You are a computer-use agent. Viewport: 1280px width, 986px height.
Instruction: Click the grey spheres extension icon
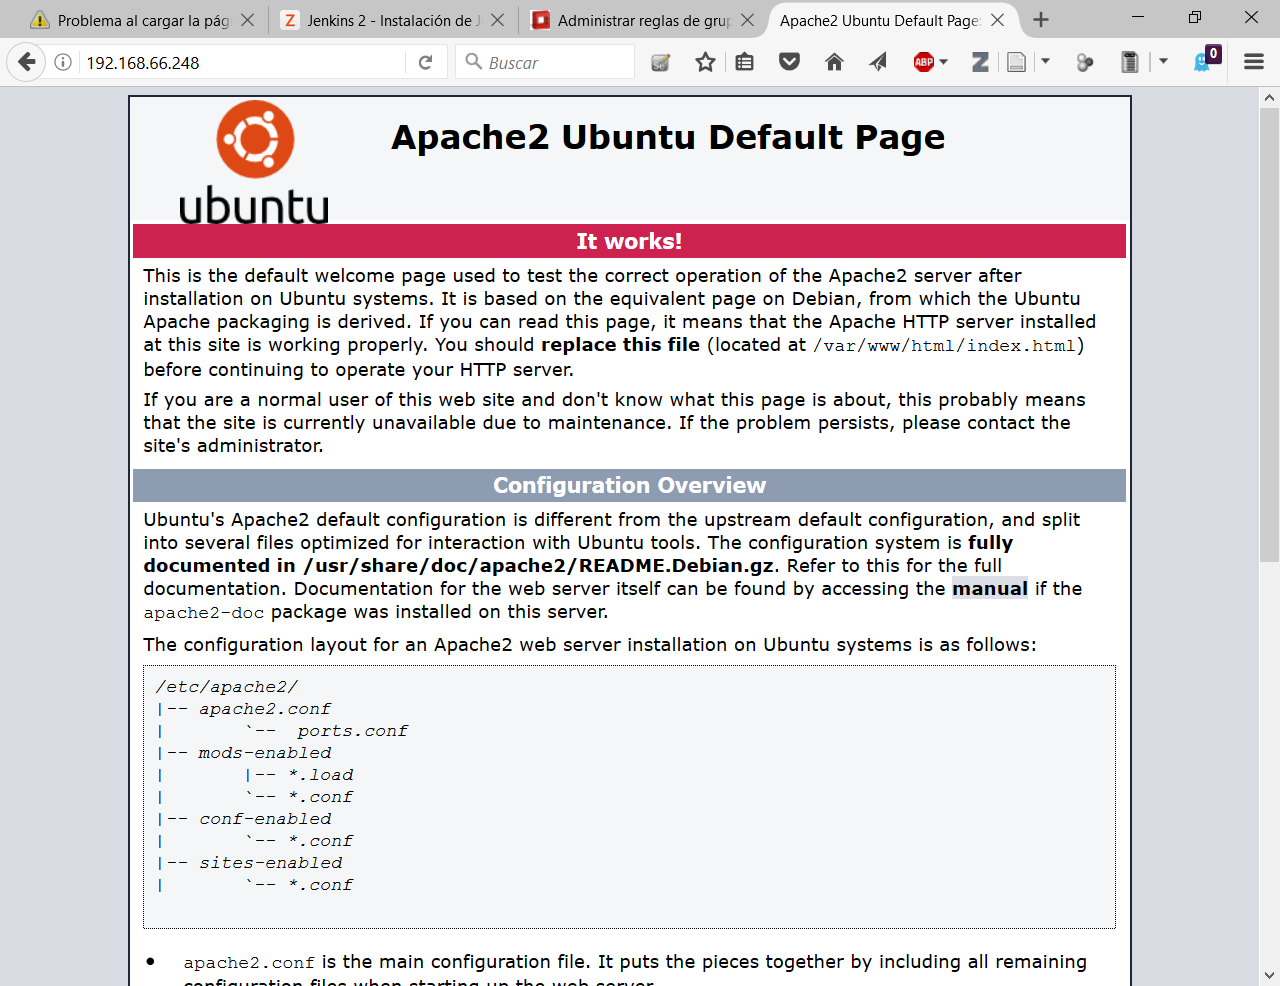(1085, 62)
